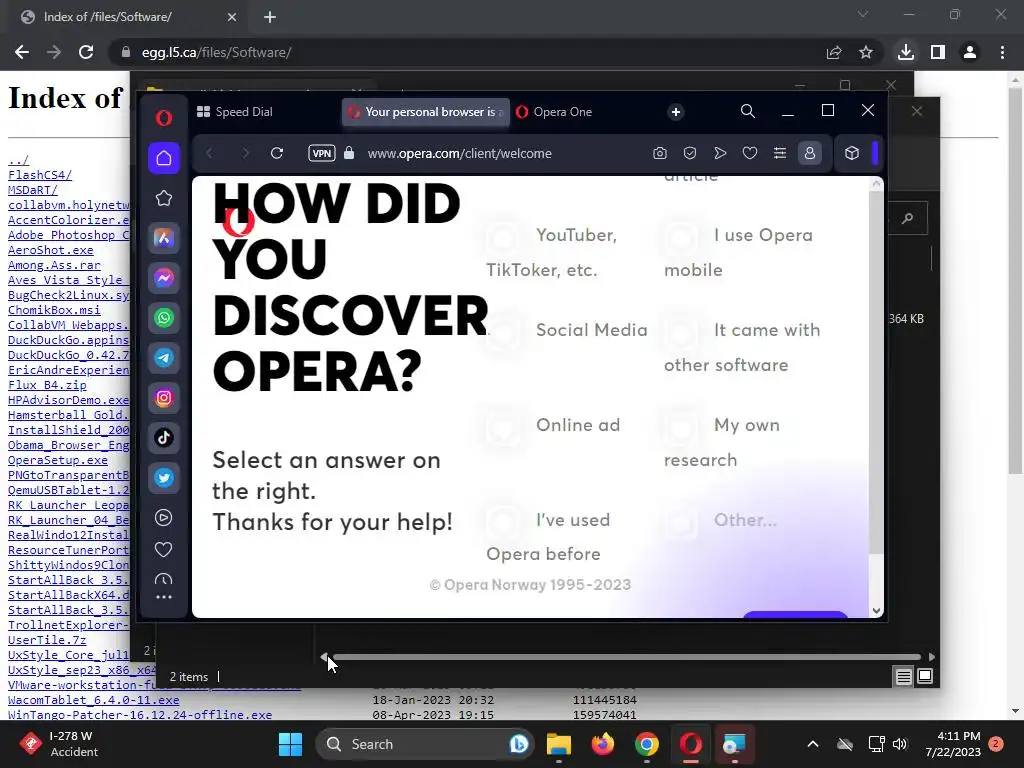Switch File Explorer to details view
This screenshot has height=768, width=1024.
(903, 677)
